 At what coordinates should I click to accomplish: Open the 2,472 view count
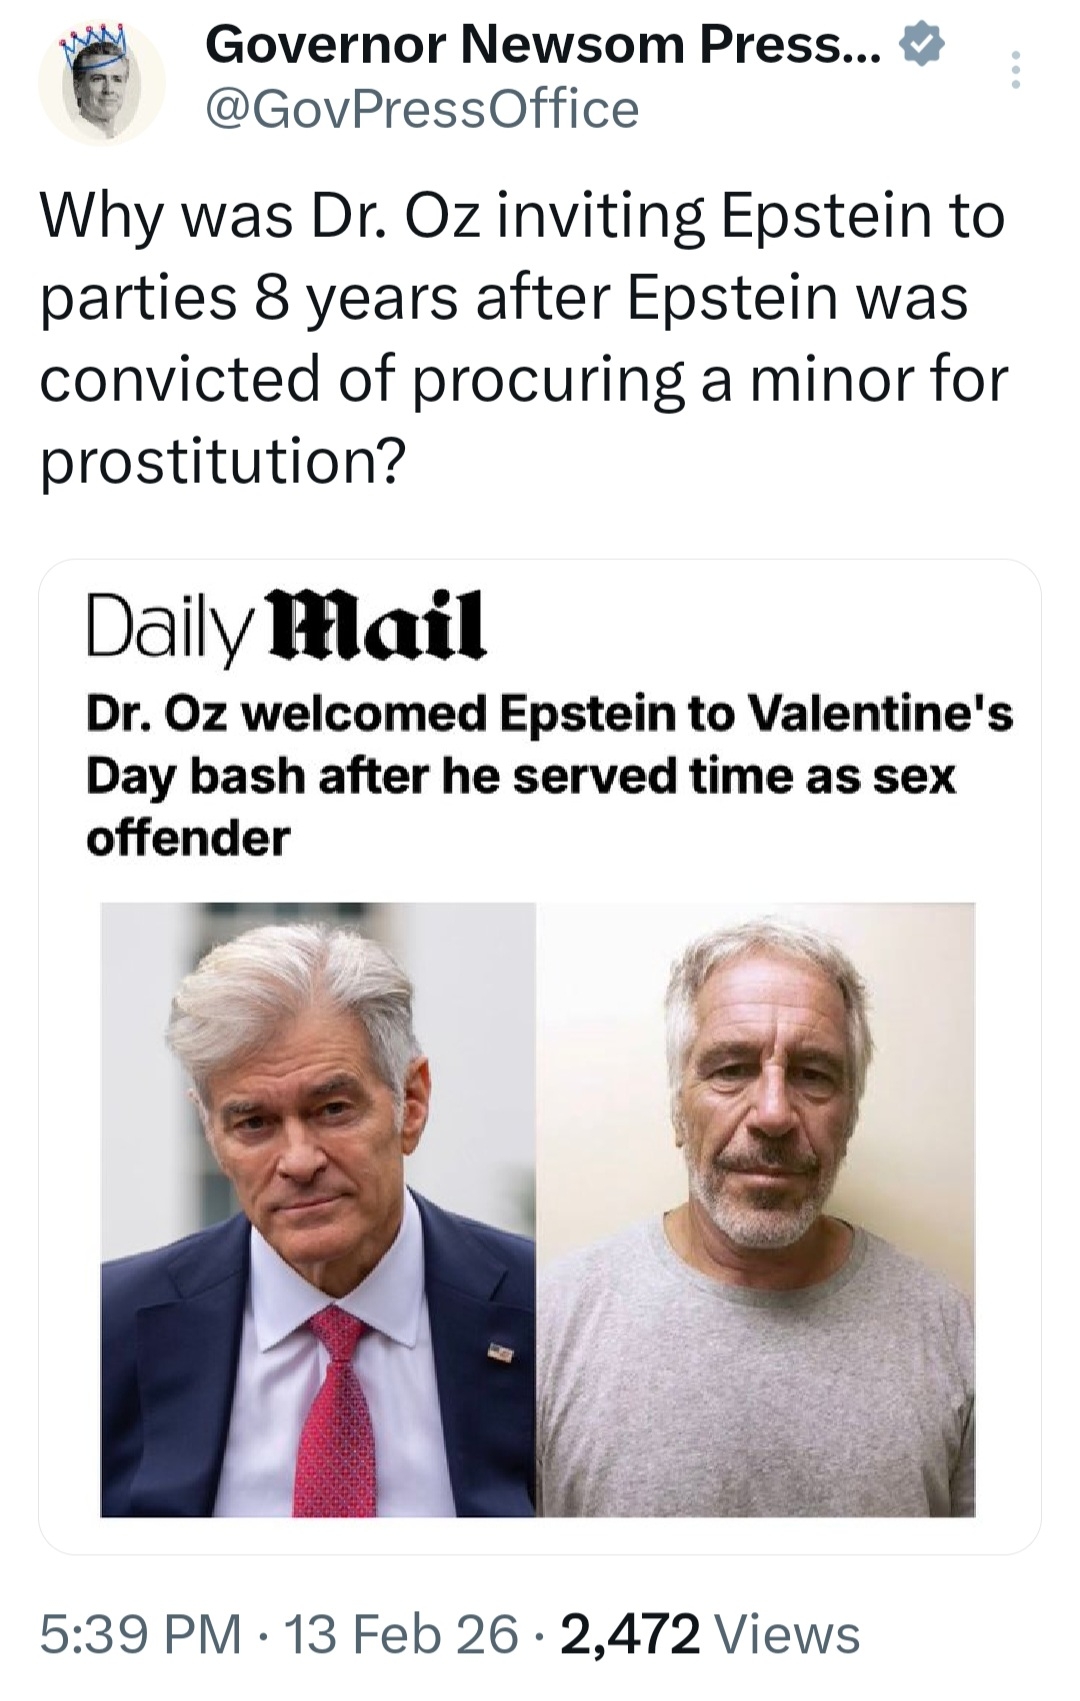[630, 1634]
